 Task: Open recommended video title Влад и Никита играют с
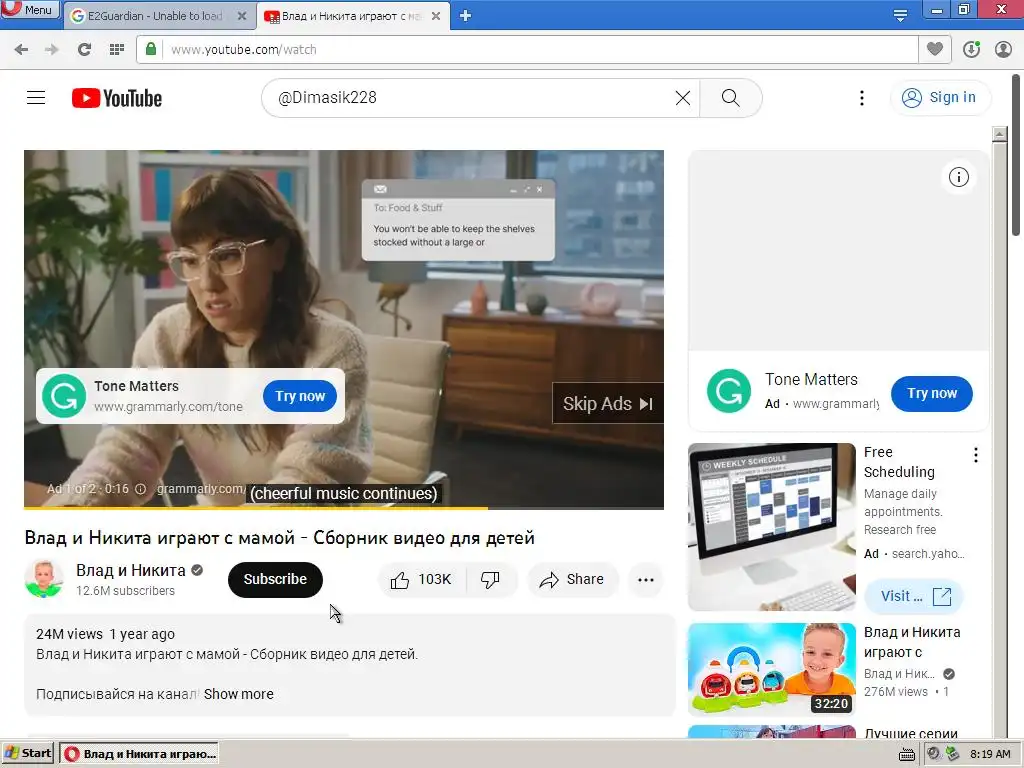[x=912, y=642]
